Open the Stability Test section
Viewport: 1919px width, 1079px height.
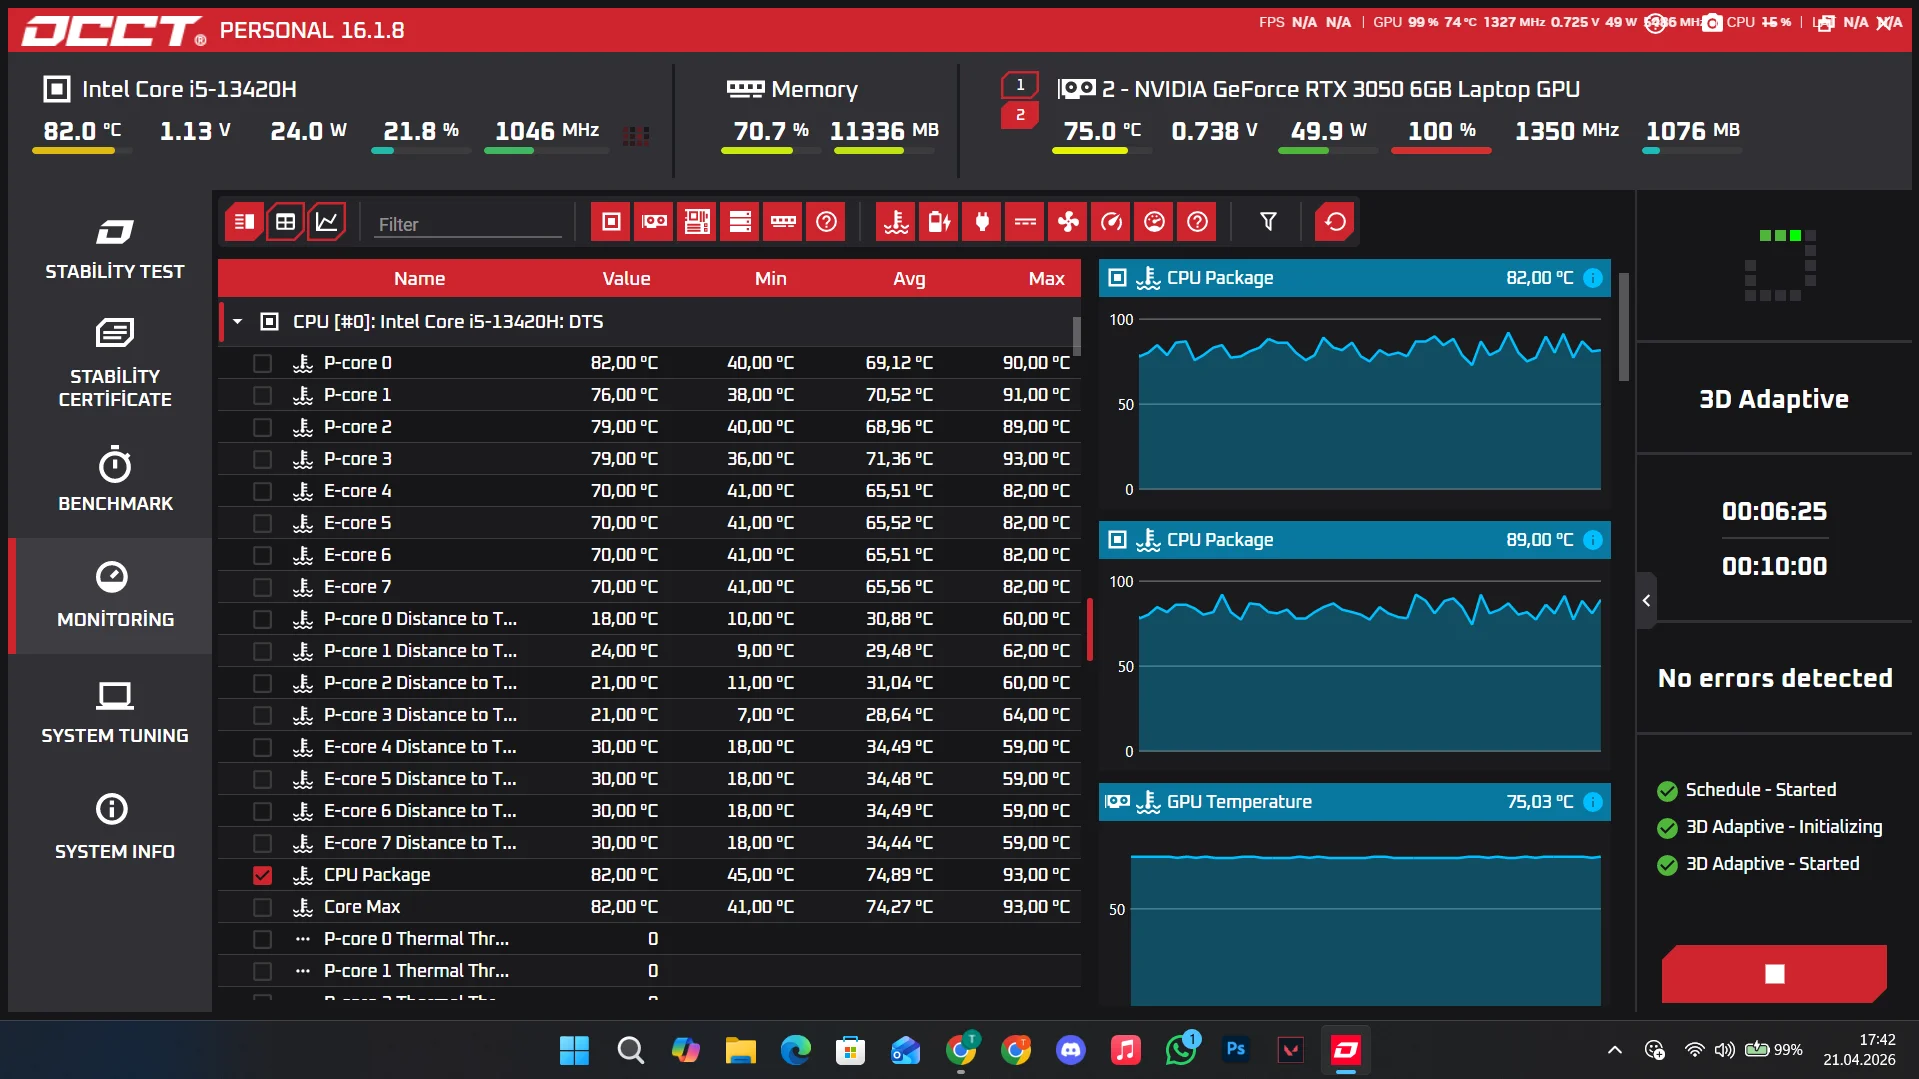[115, 249]
